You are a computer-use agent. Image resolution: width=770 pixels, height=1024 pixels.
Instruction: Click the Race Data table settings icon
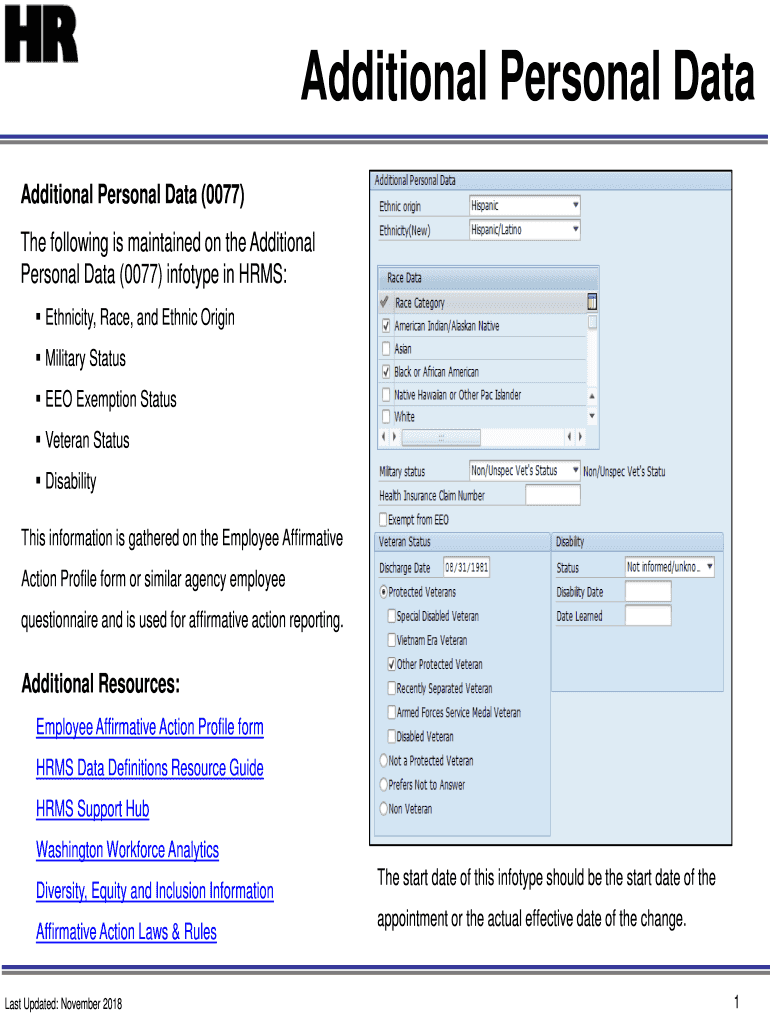(592, 302)
